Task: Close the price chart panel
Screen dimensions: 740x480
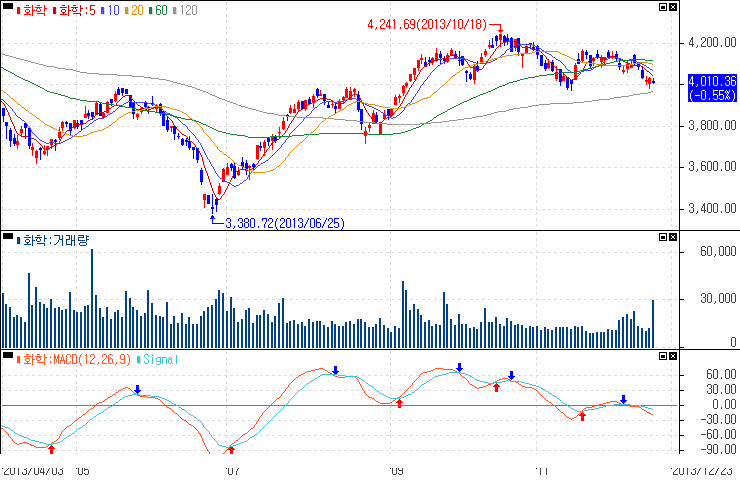Action: [x=673, y=7]
